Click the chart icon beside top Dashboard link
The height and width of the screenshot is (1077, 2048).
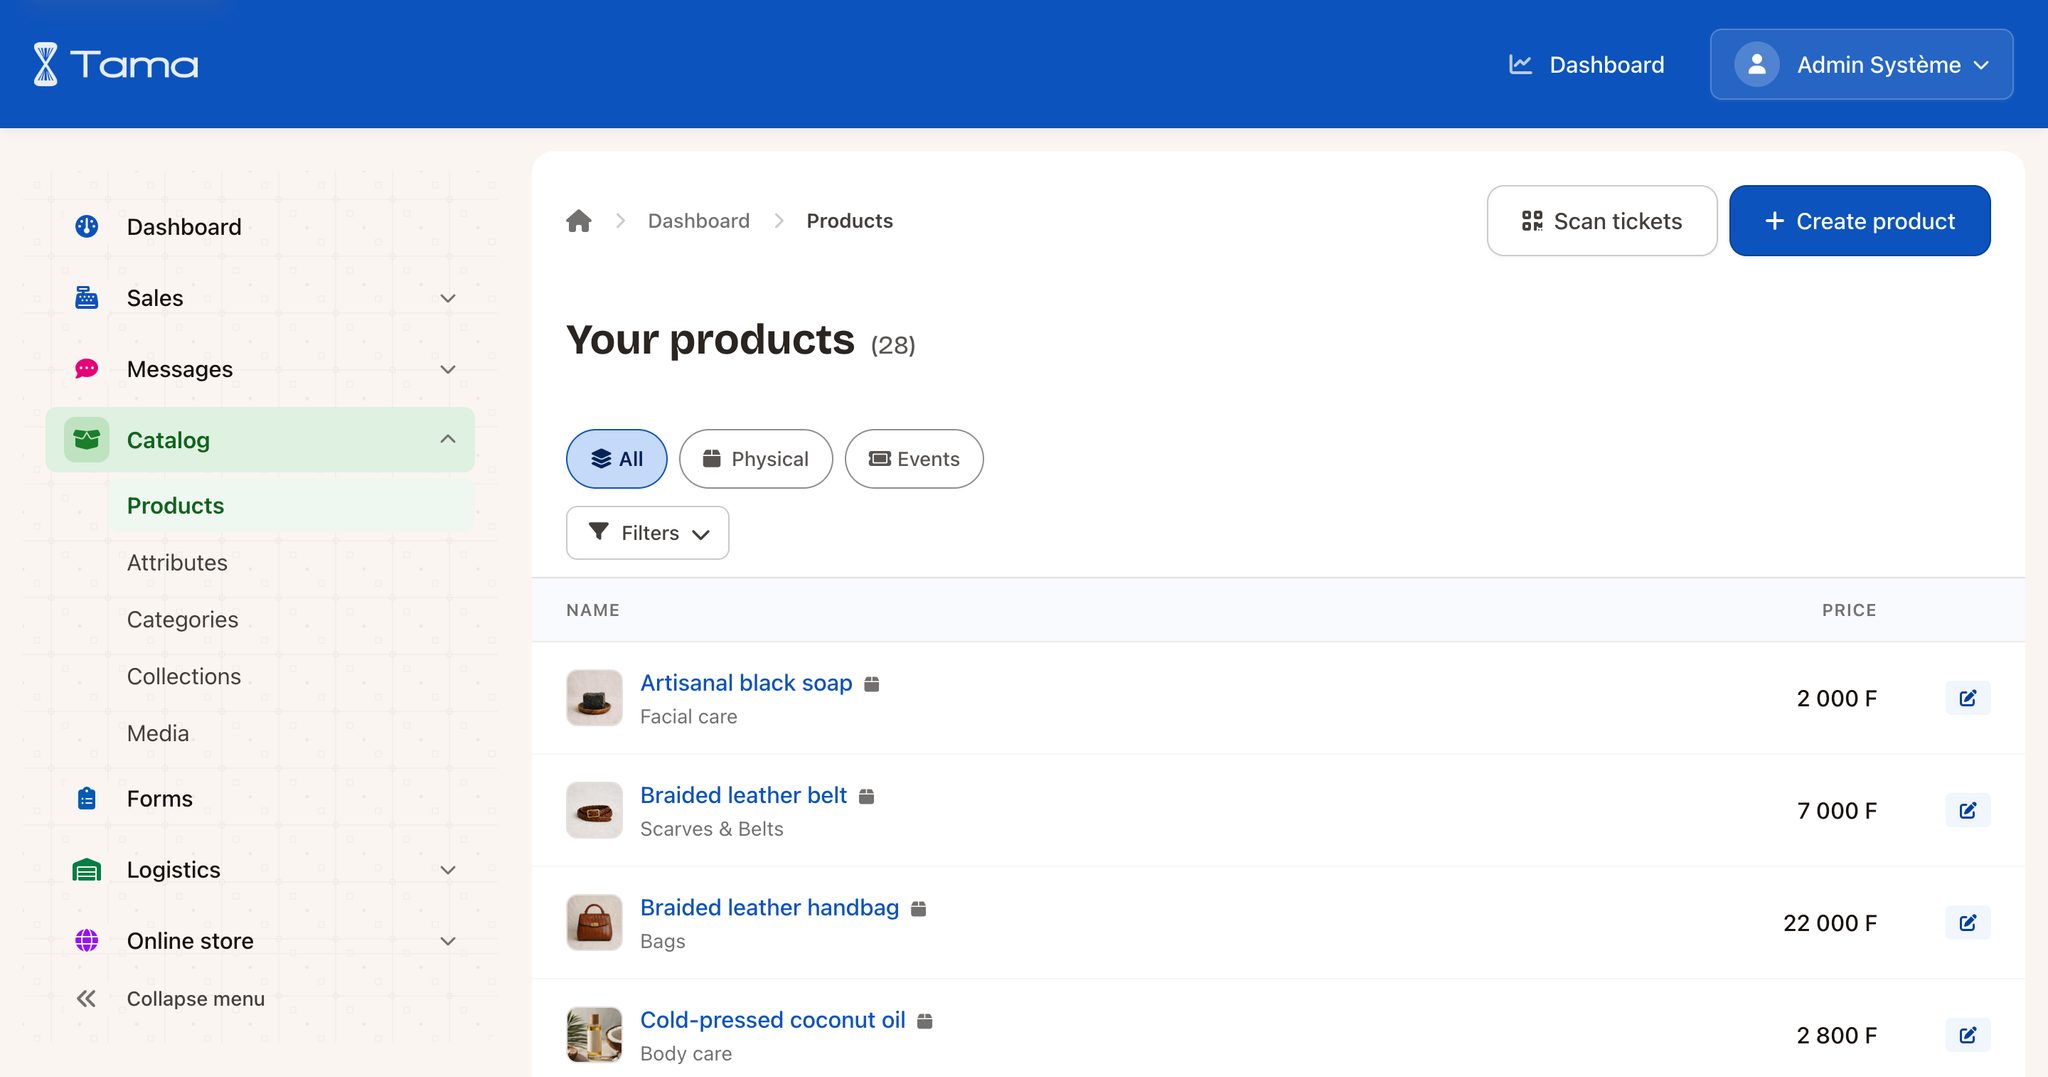tap(1520, 65)
